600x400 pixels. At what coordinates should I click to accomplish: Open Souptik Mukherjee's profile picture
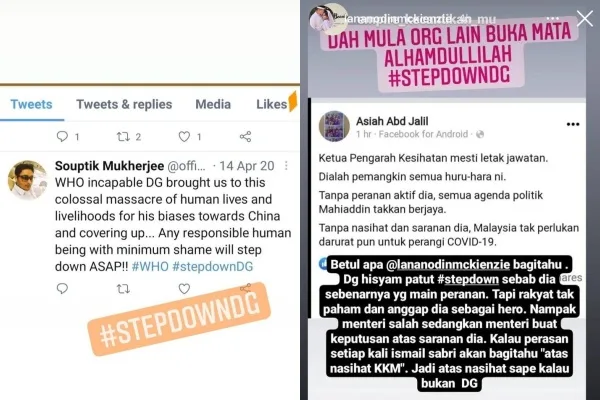click(x=27, y=180)
